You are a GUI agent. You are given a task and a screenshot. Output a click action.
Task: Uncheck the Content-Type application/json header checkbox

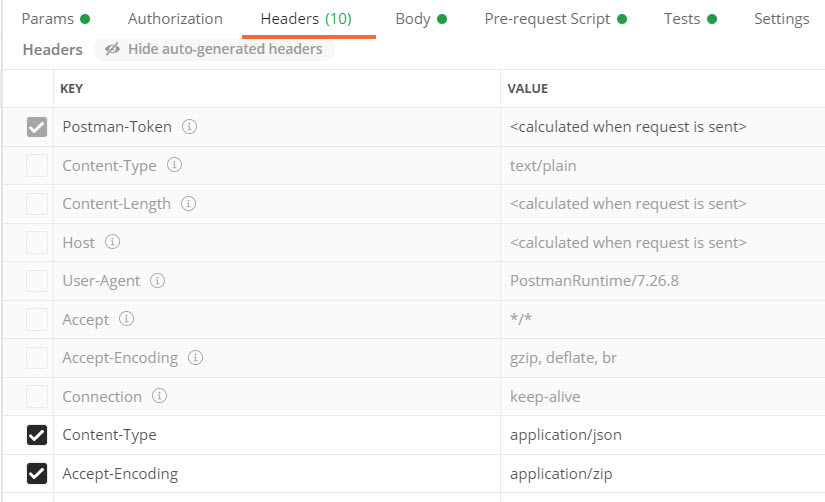click(x=37, y=435)
